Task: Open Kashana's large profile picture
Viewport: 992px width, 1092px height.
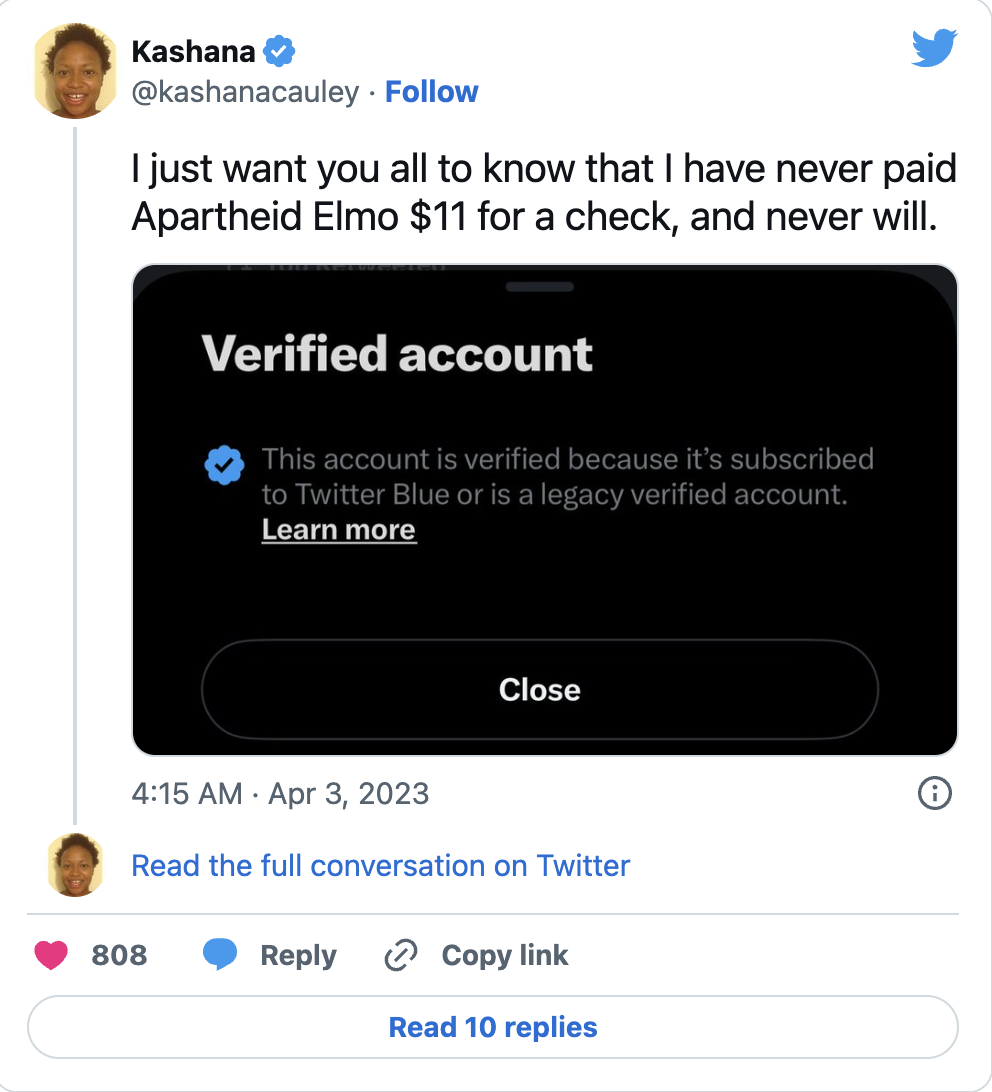Action: tap(75, 73)
